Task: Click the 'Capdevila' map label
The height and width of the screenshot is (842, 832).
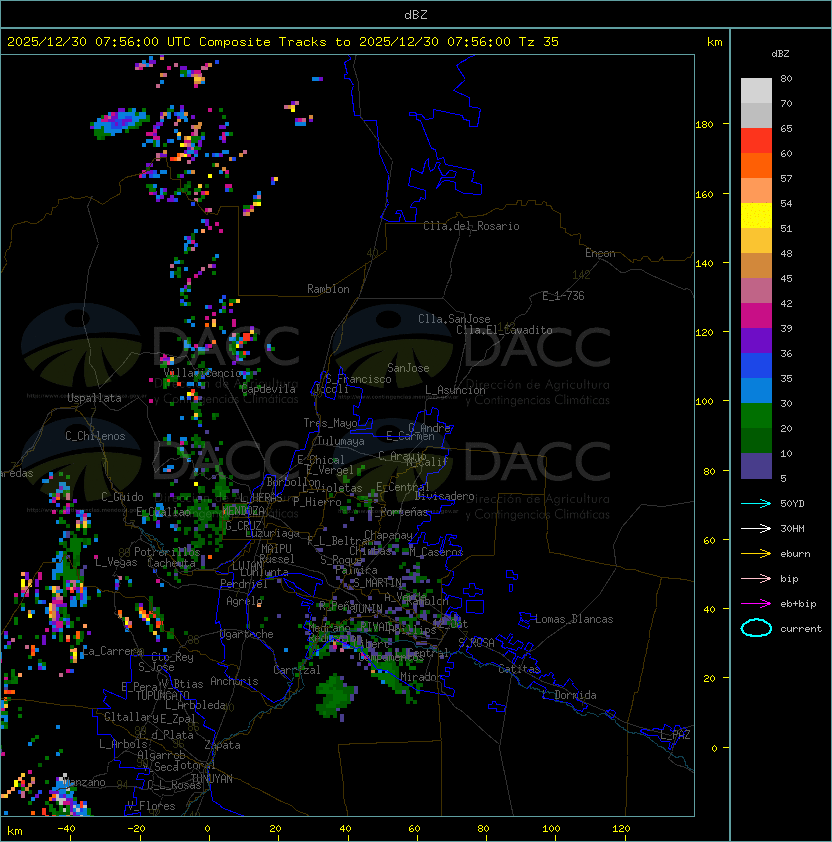Action: [268, 389]
